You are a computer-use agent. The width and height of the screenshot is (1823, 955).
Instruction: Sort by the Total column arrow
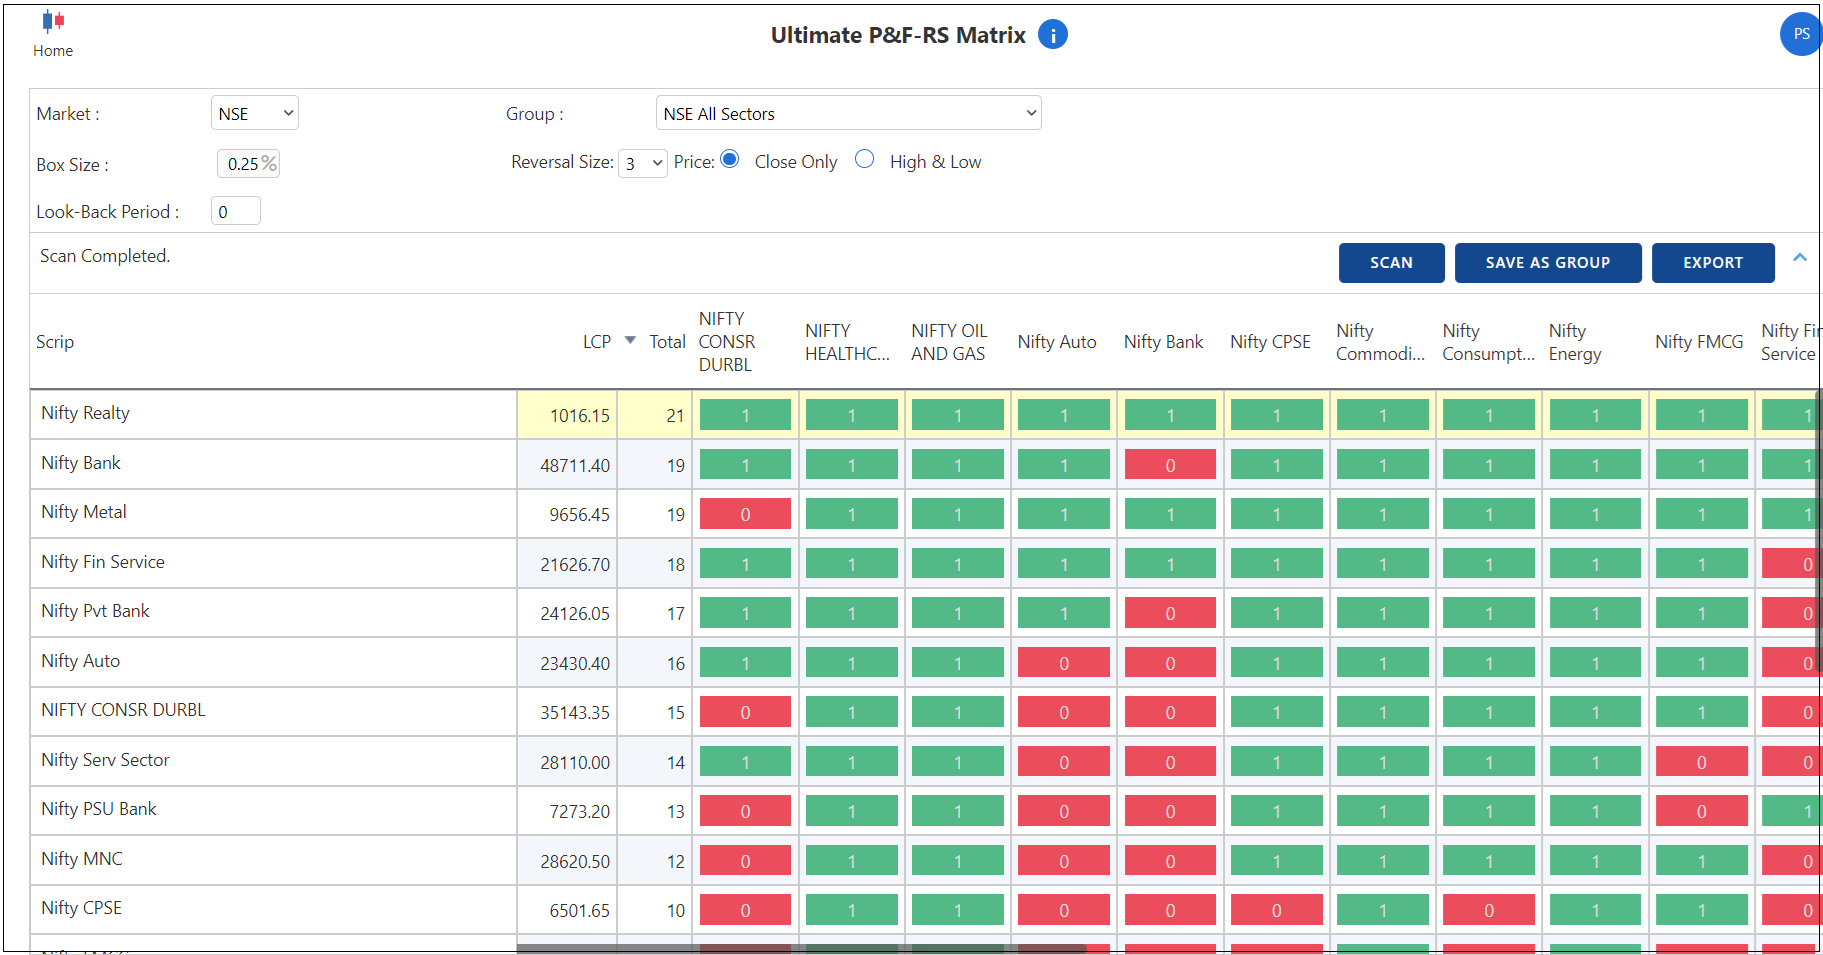[630, 341]
